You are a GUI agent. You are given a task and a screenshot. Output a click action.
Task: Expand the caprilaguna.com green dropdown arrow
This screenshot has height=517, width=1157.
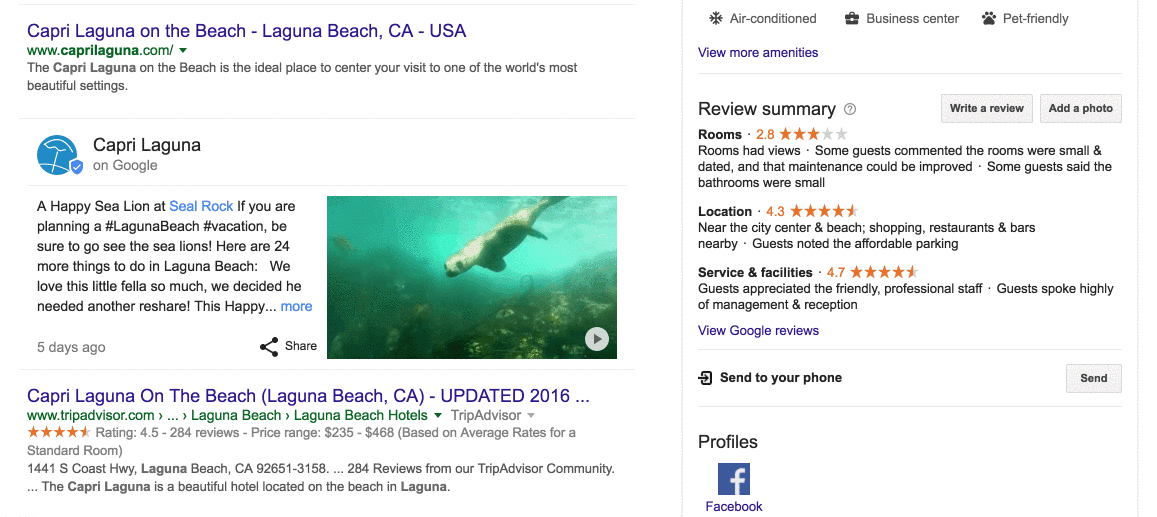coord(183,51)
